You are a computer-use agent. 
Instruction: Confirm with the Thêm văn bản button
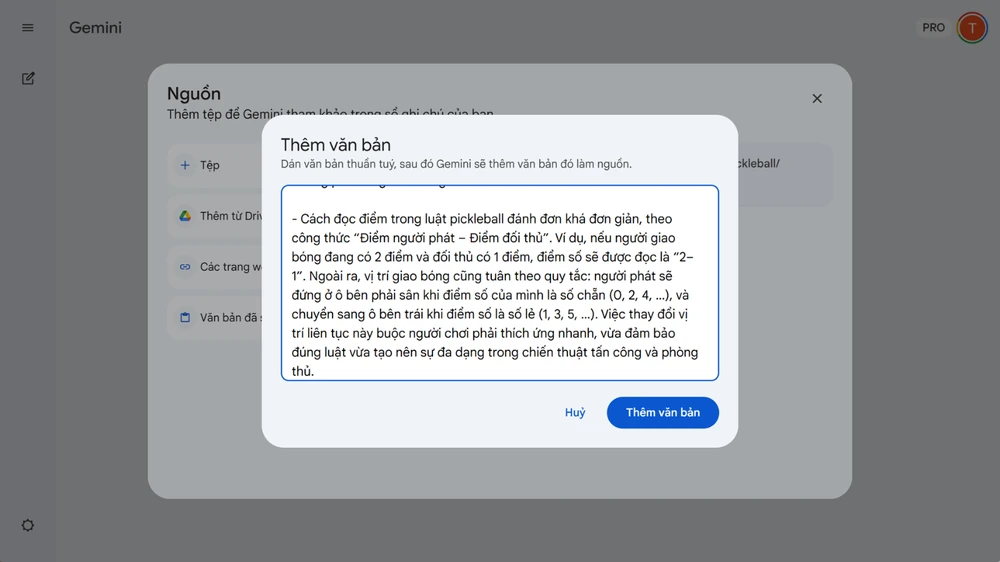(x=662, y=413)
